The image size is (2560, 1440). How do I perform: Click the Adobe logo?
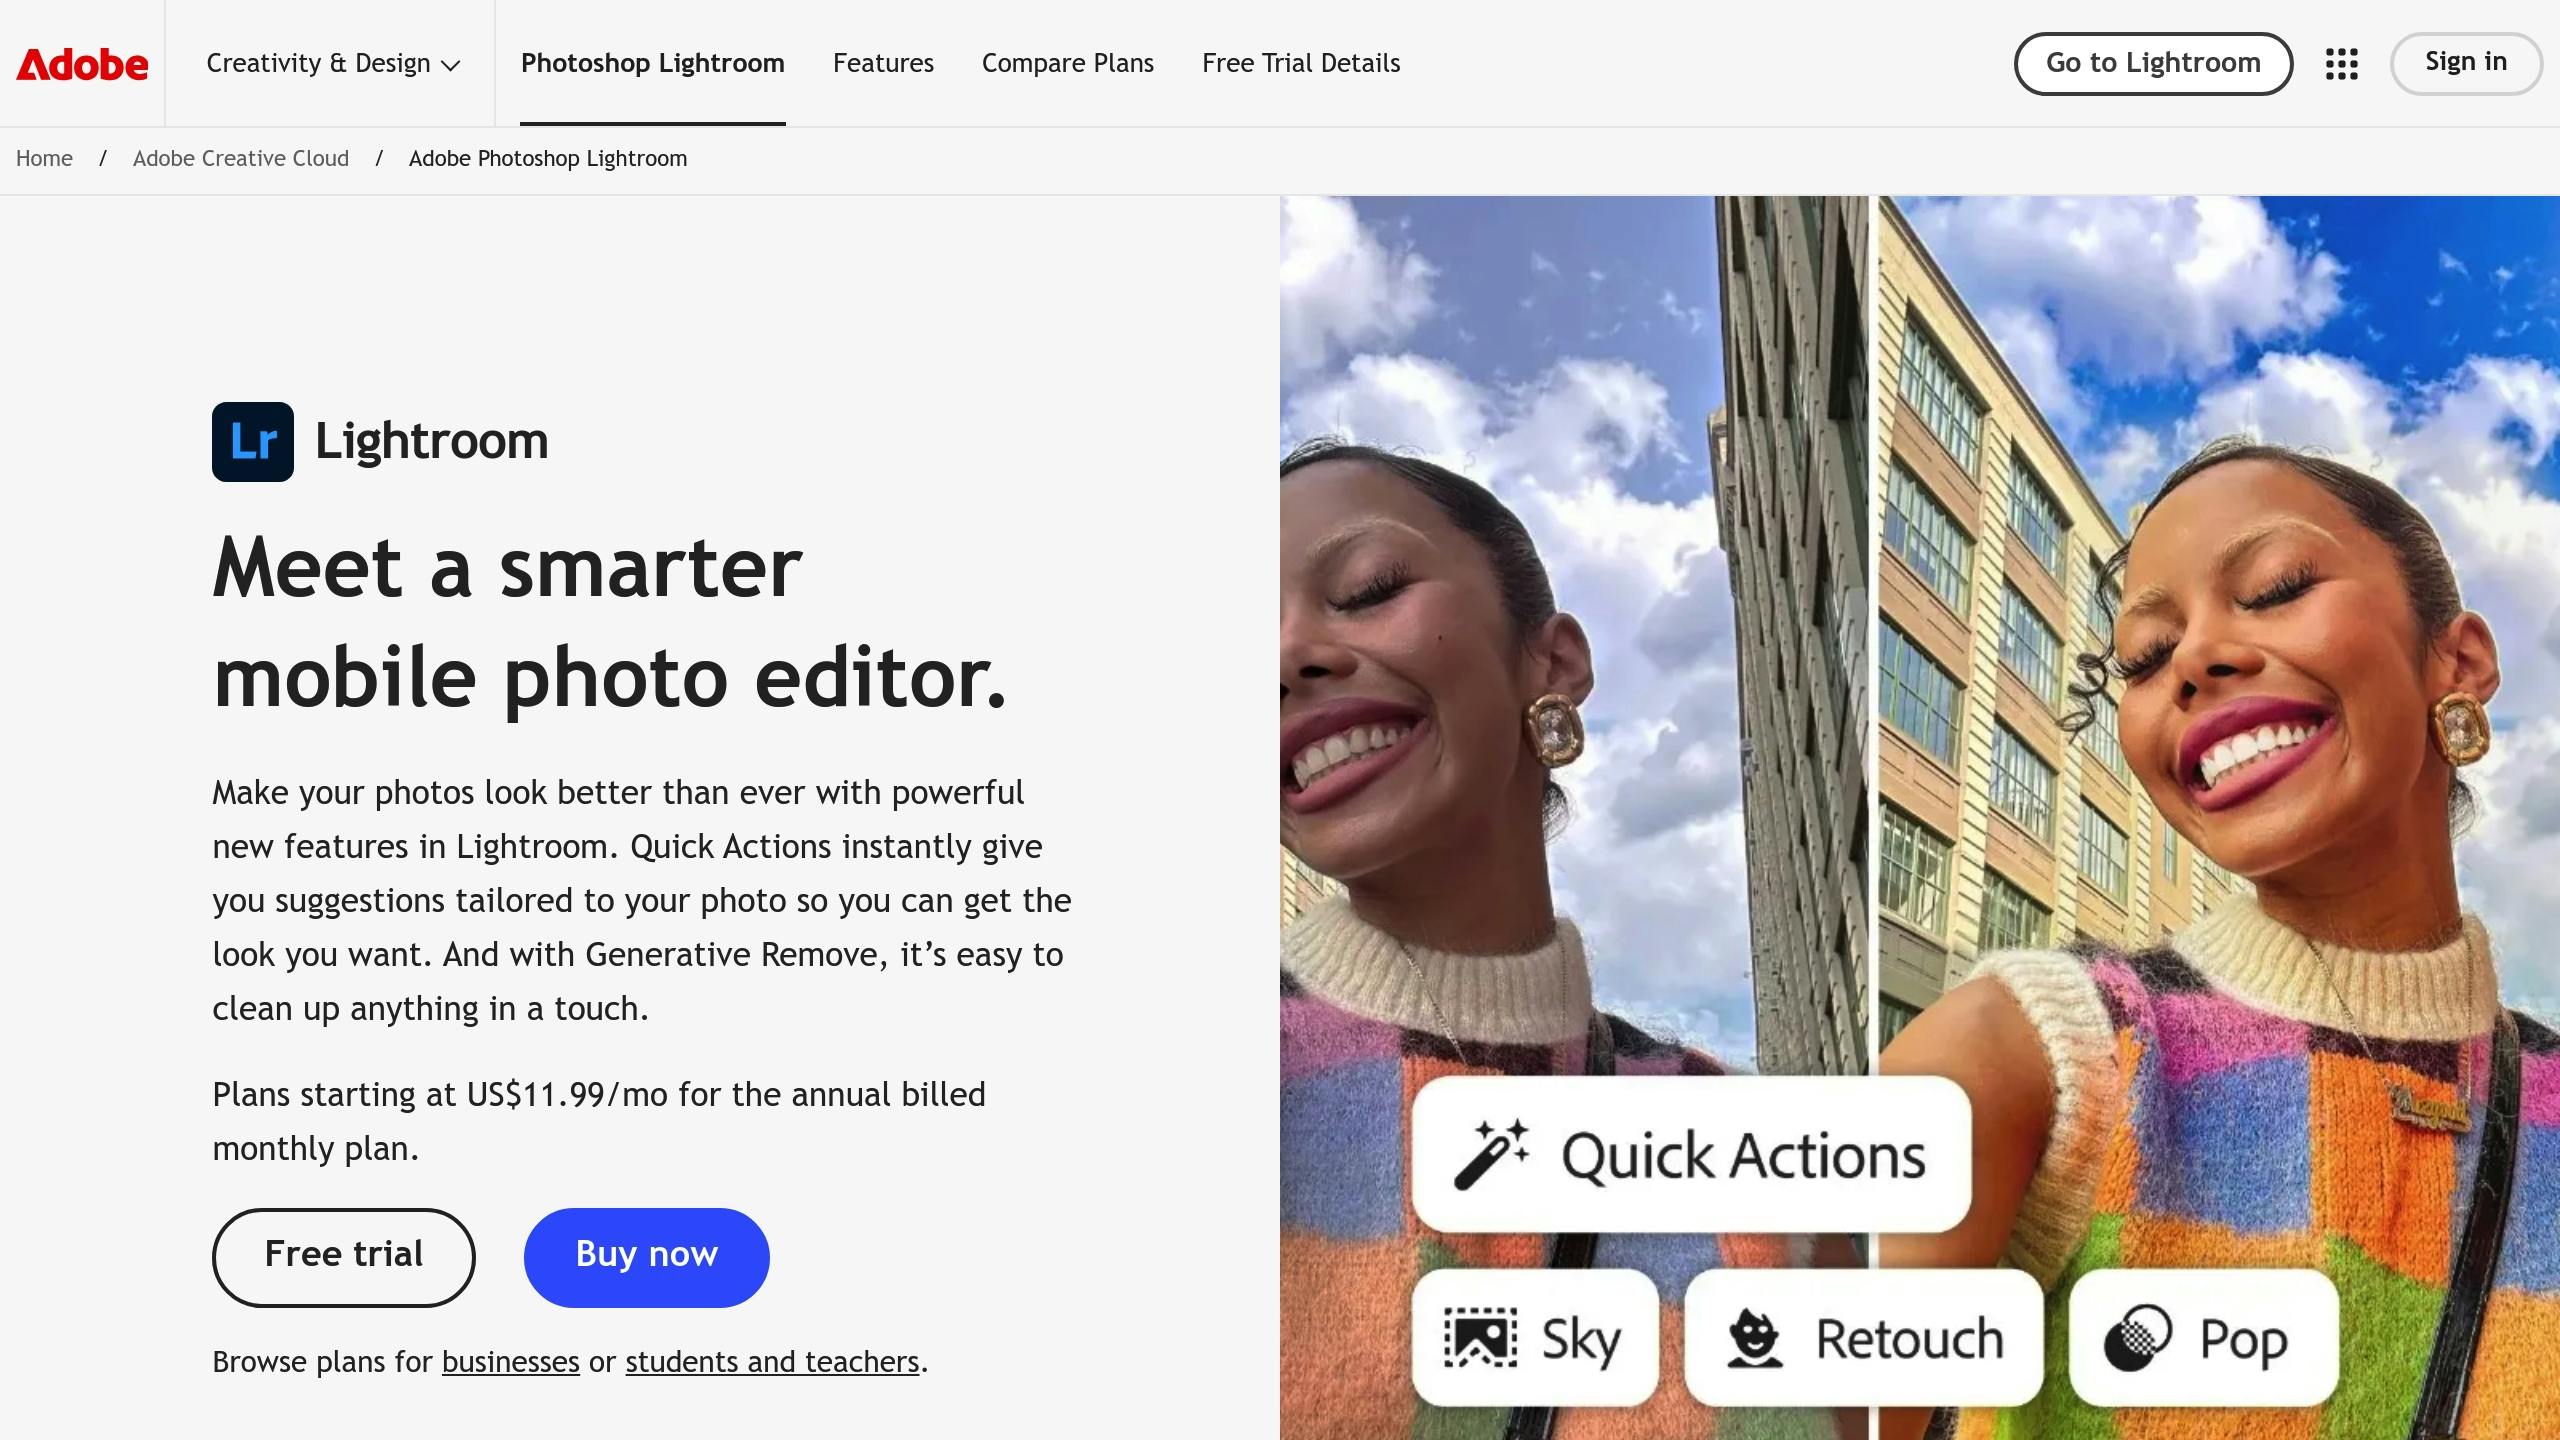click(82, 64)
